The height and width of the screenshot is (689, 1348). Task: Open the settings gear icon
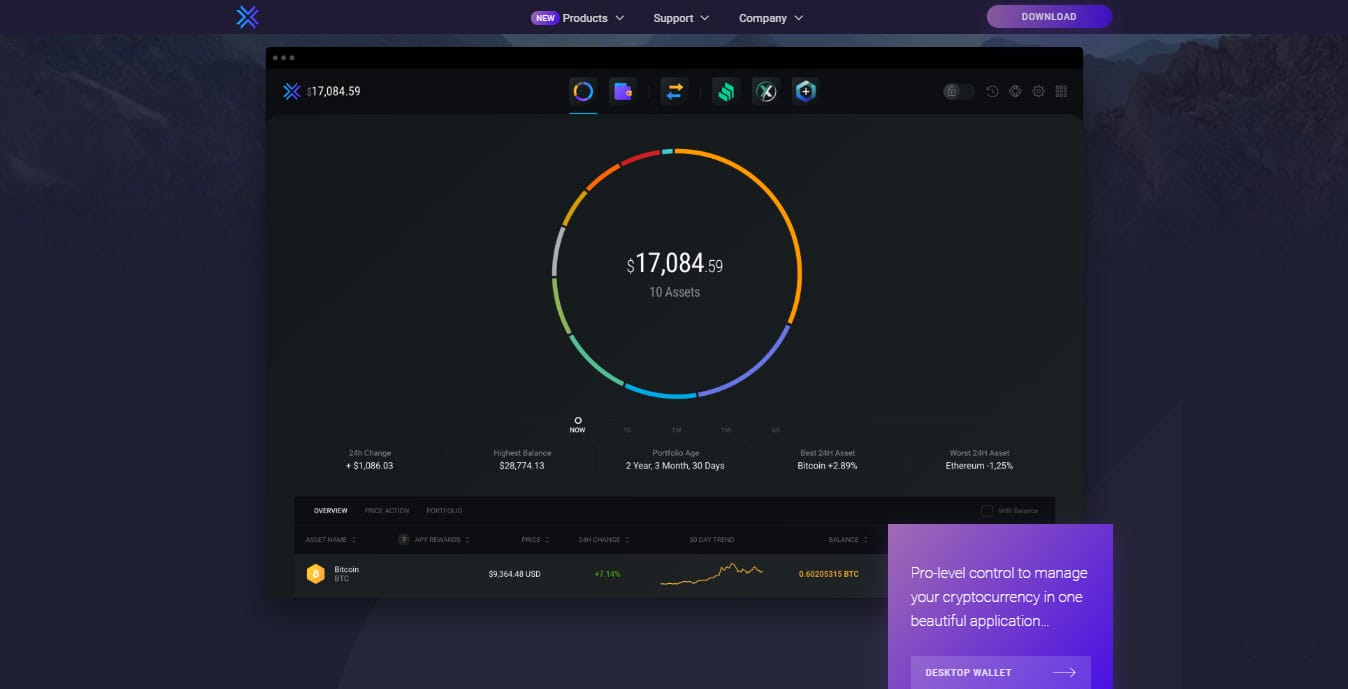pos(1038,91)
